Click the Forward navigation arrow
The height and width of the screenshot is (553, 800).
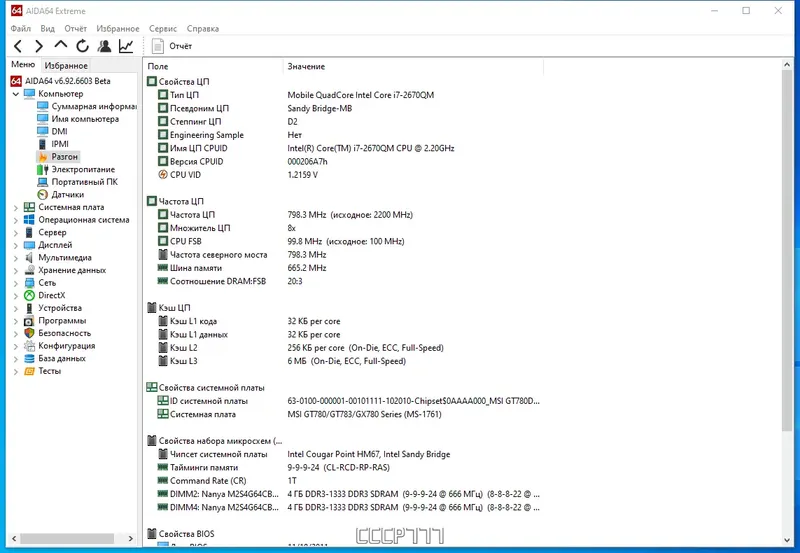click(39, 46)
